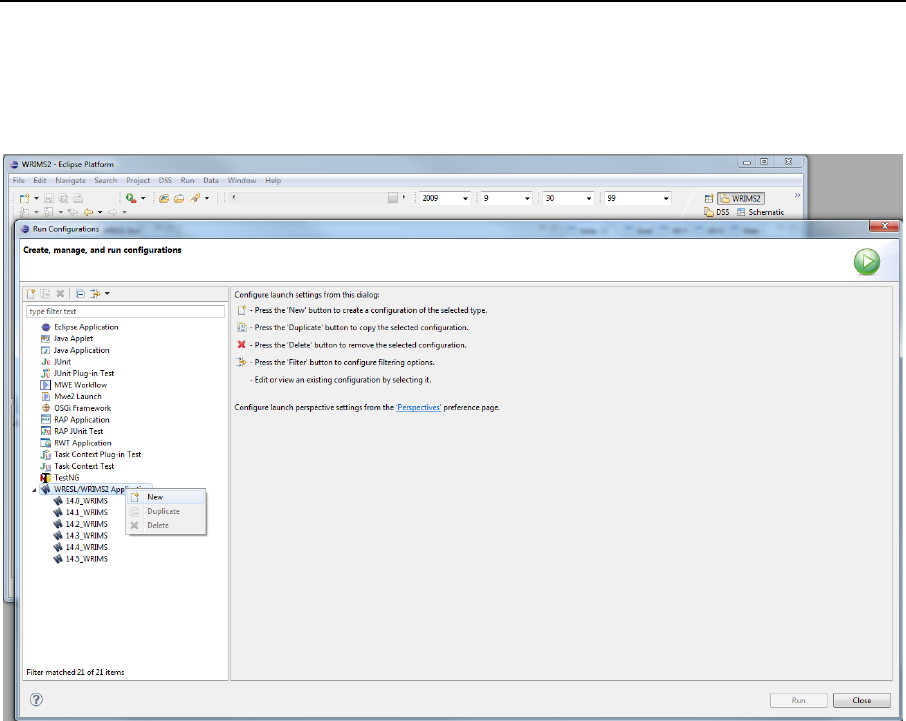This screenshot has height=721, width=906.
Task: Click the type filter text field
Action: (x=125, y=311)
